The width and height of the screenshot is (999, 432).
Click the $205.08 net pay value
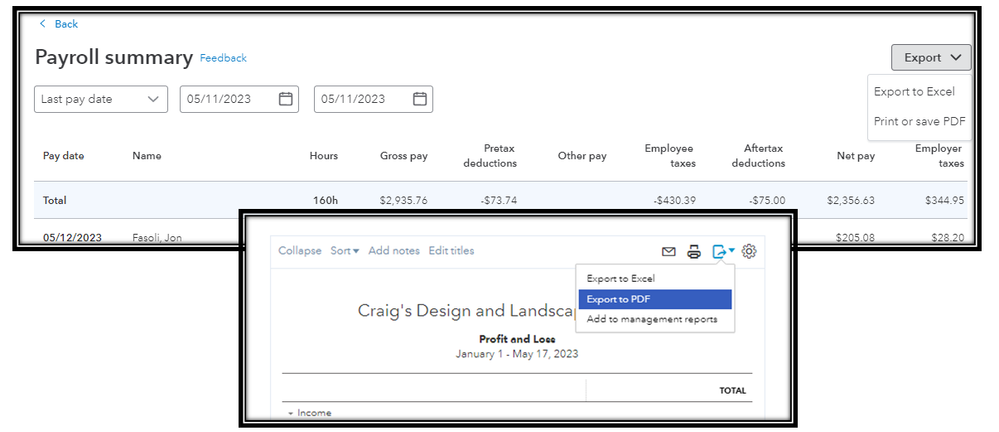pyautogui.click(x=855, y=238)
